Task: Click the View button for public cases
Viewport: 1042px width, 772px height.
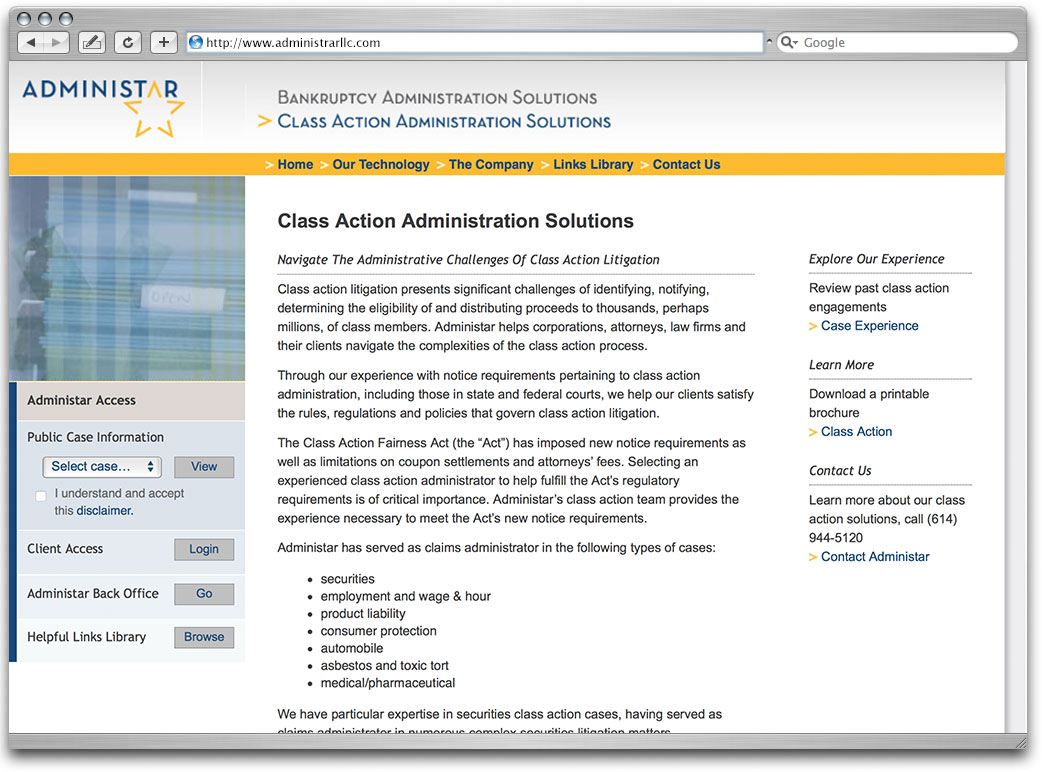Action: (x=204, y=466)
